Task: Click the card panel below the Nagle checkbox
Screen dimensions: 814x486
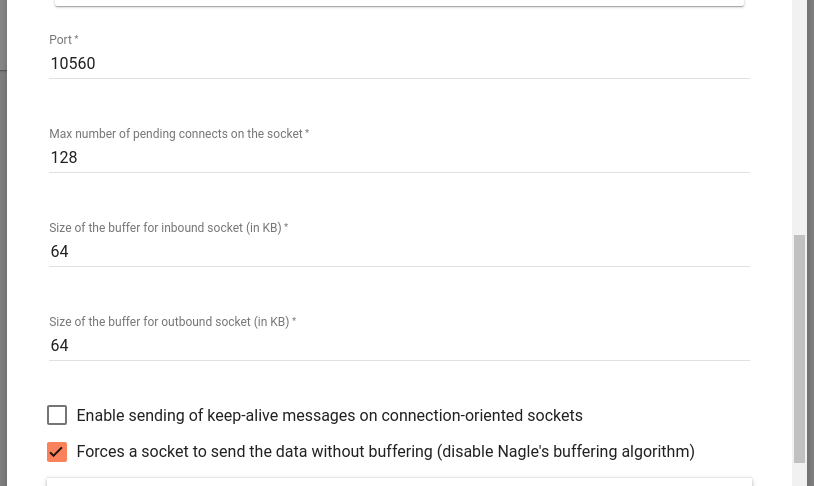Action: point(399,482)
